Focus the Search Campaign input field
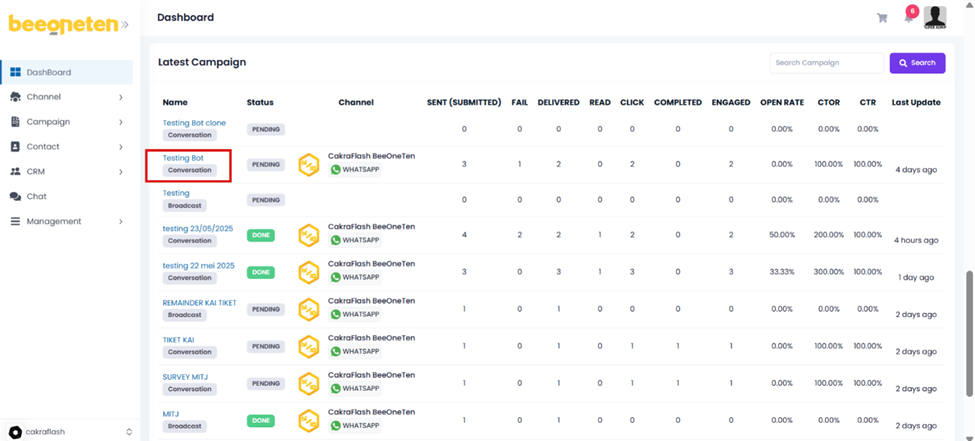Image resolution: width=975 pixels, height=441 pixels. point(825,63)
